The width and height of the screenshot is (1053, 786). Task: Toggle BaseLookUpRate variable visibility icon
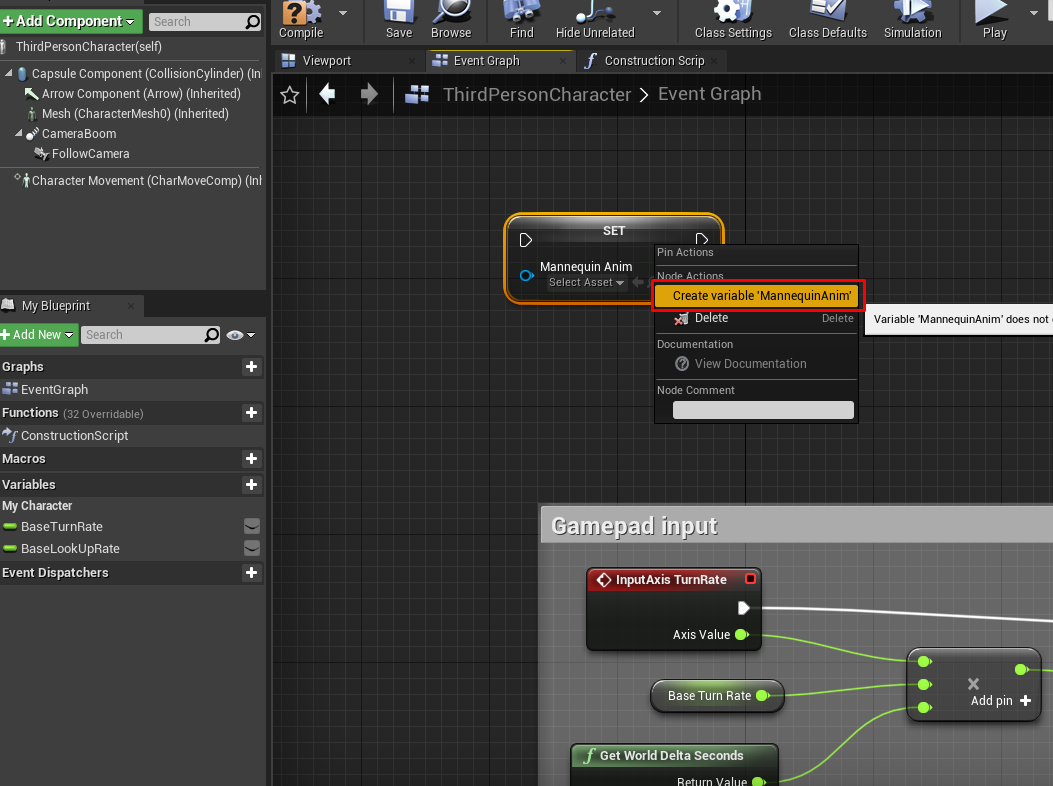252,549
